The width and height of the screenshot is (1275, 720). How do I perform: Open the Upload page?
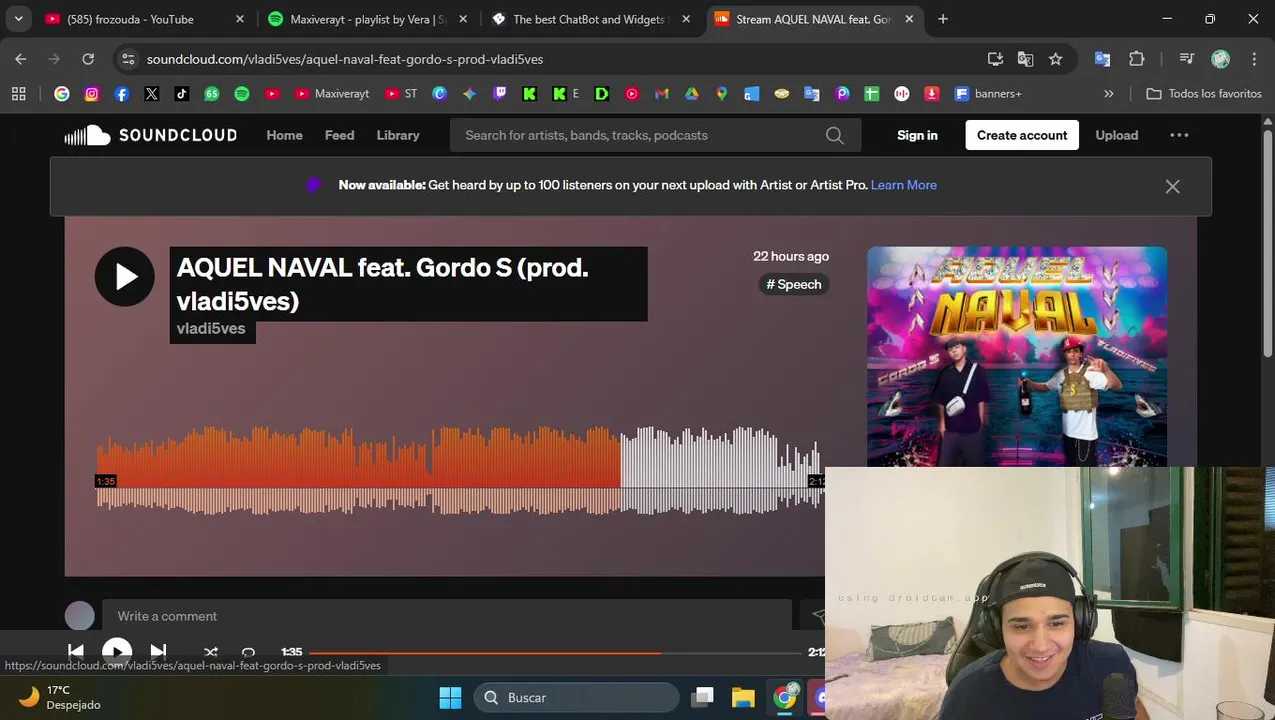1116,135
